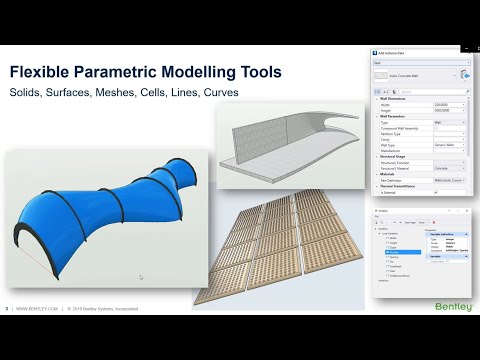Screen dimensions: 480x360
Task: Open the Cavity dropdown
Action: [x=463, y=140]
